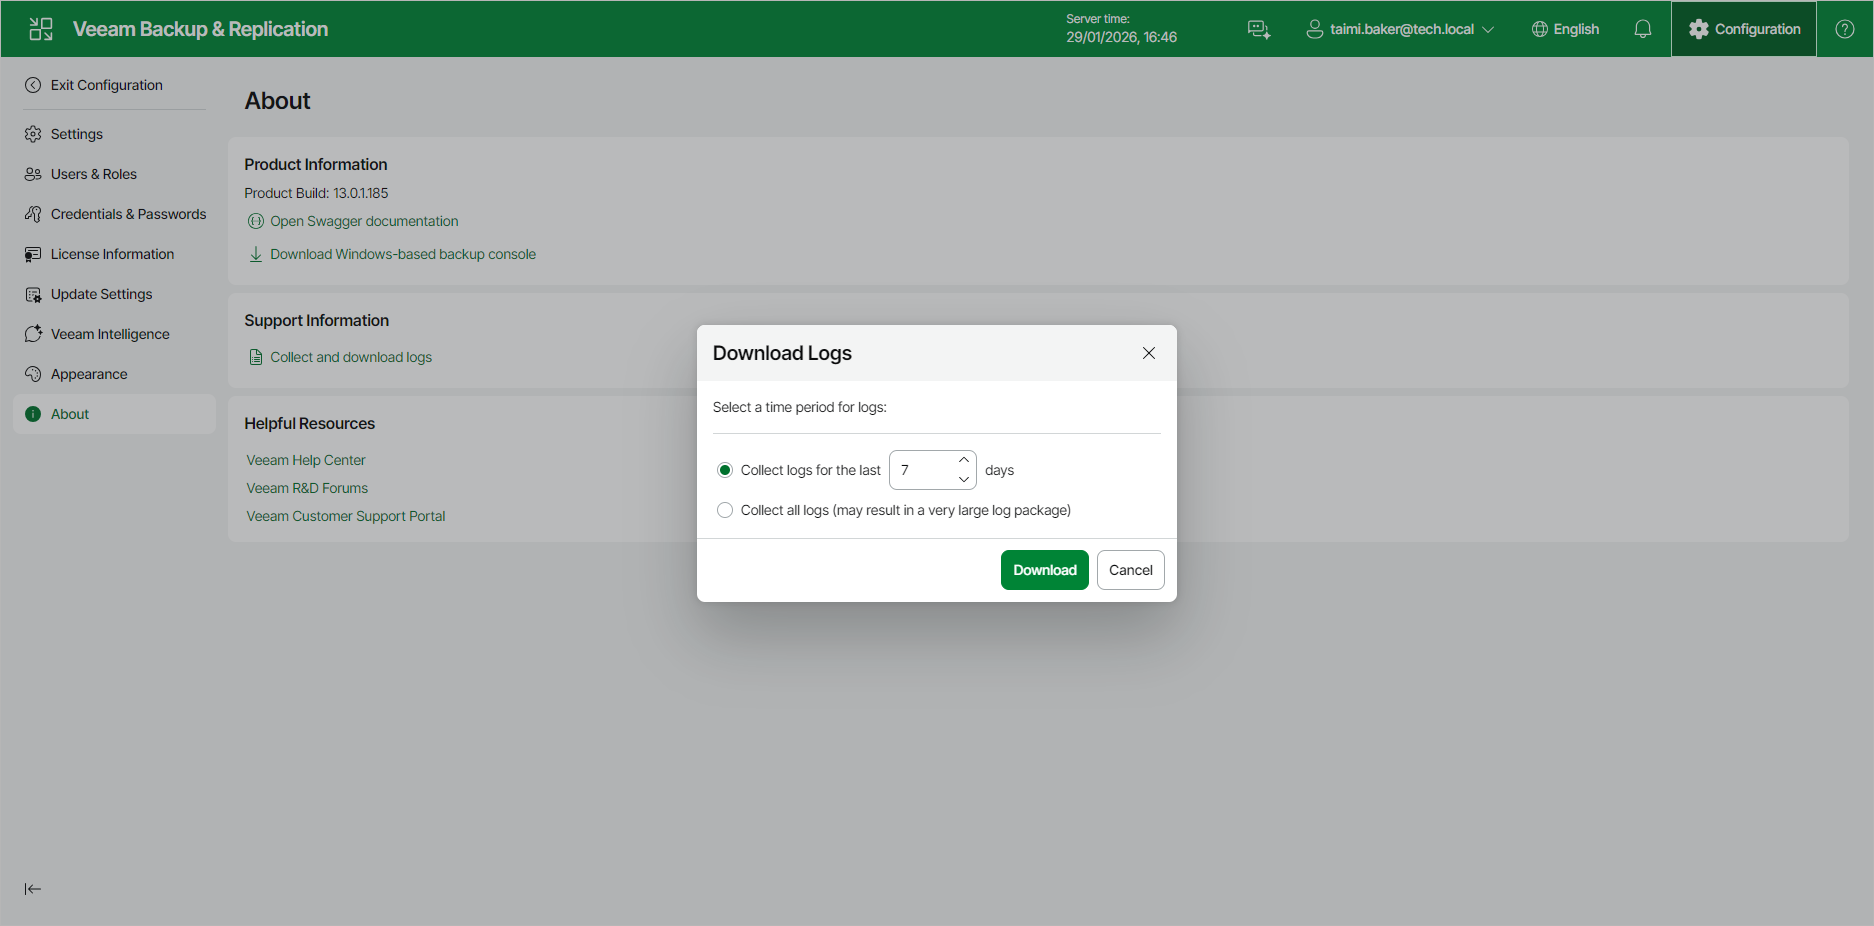Click the Veeam Intelligence sidebar icon
This screenshot has height=926, width=1874.
click(x=33, y=333)
